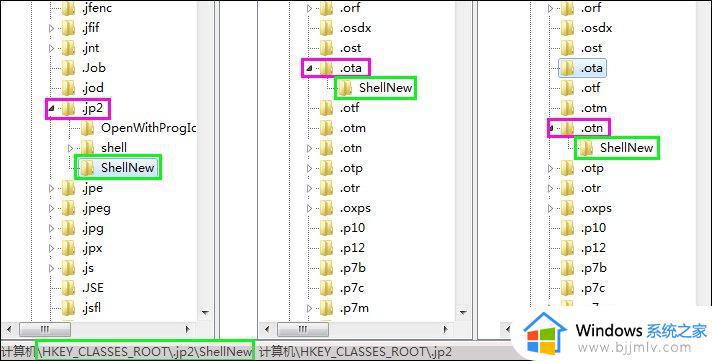Expand the .jpg registry key
This screenshot has width=712, height=361.
(51, 228)
